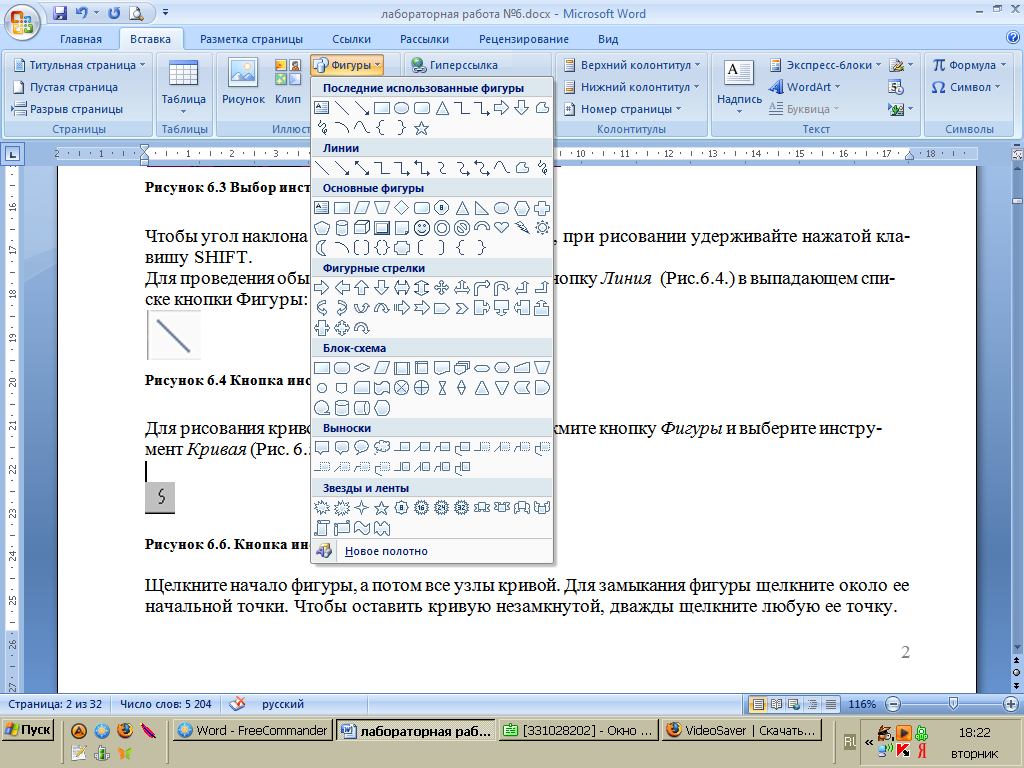Screen dimensions: 1024x768
Task: Click the zoom out minus button
Action: [893, 704]
